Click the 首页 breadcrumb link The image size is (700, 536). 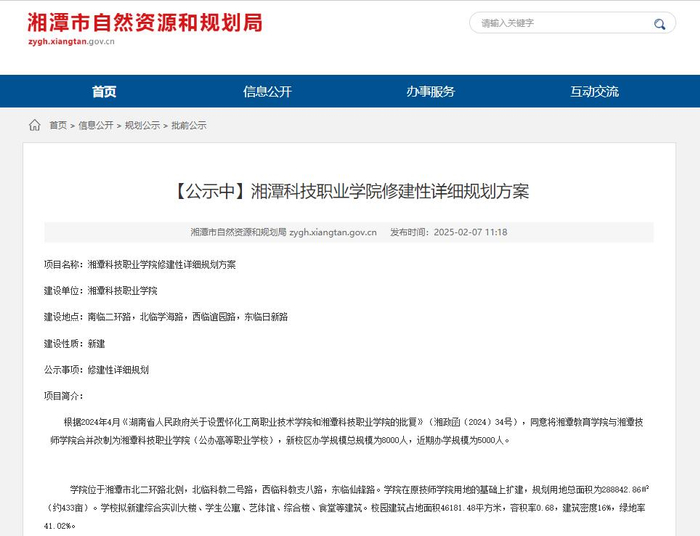(x=58, y=125)
